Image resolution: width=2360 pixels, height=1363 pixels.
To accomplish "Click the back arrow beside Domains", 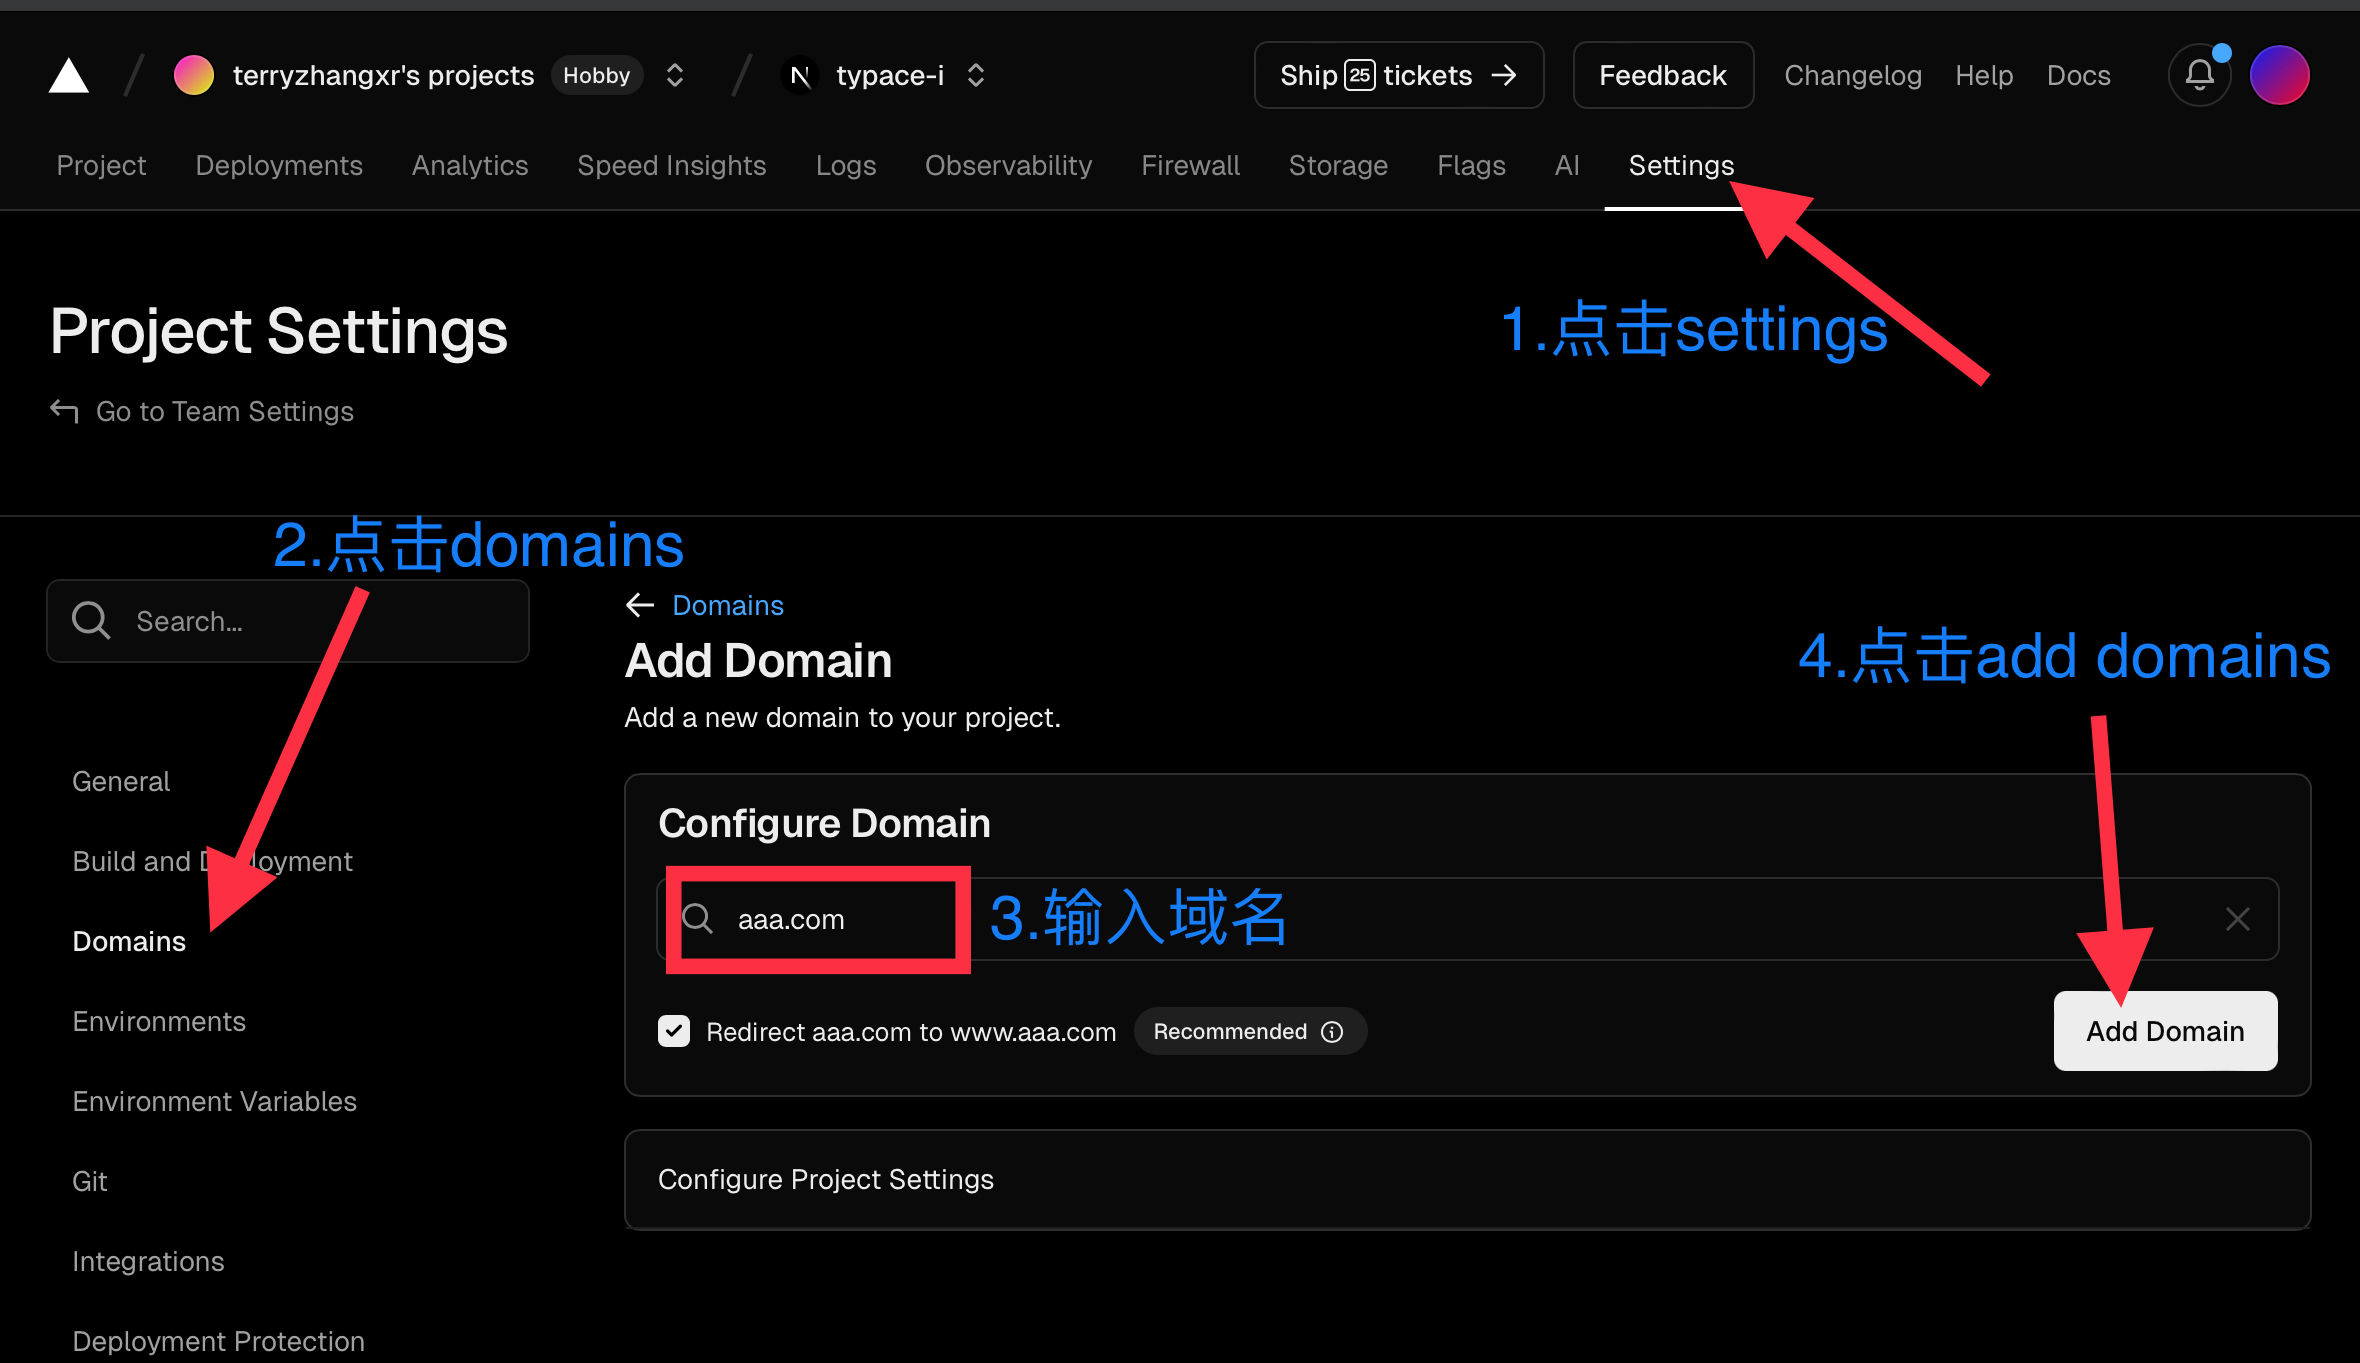I will click(640, 605).
